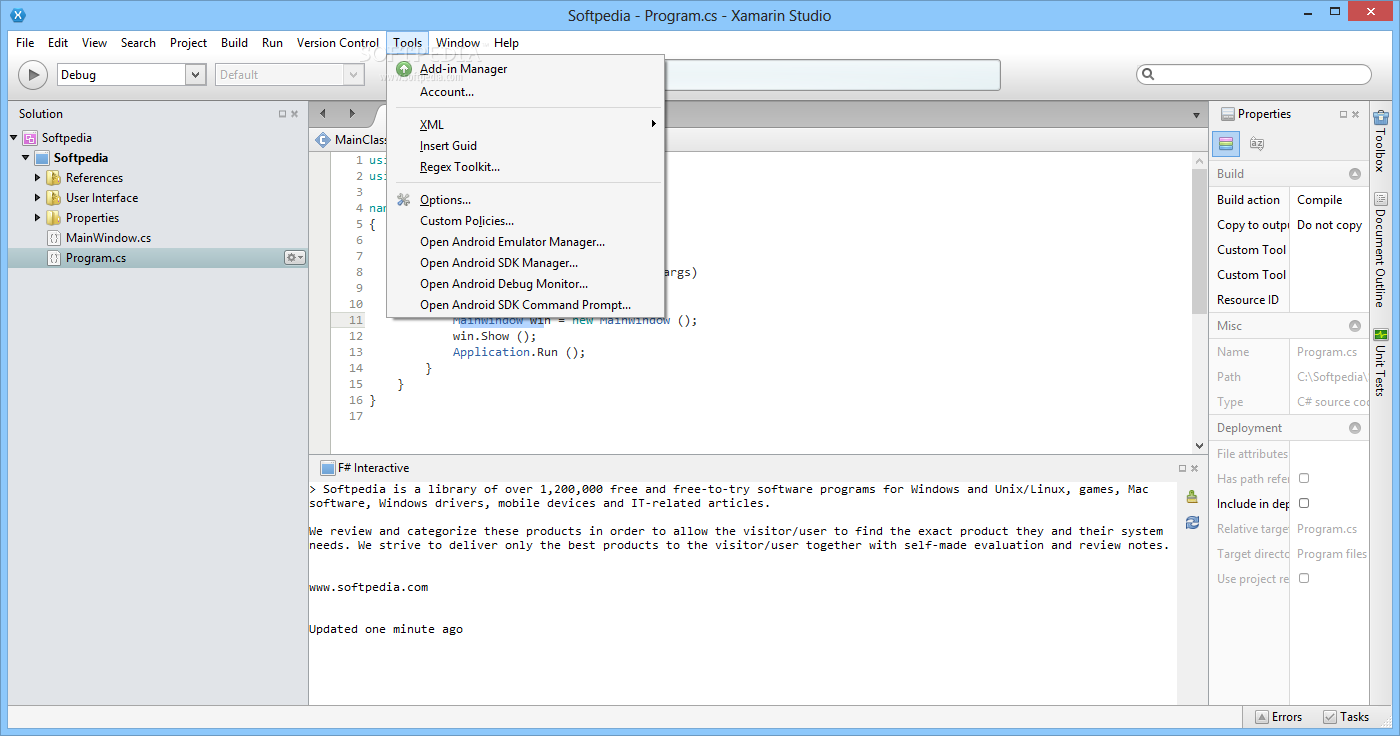The height and width of the screenshot is (736, 1400).
Task: Click the blue project icon beside bold Softpedia
Action: pos(42,158)
